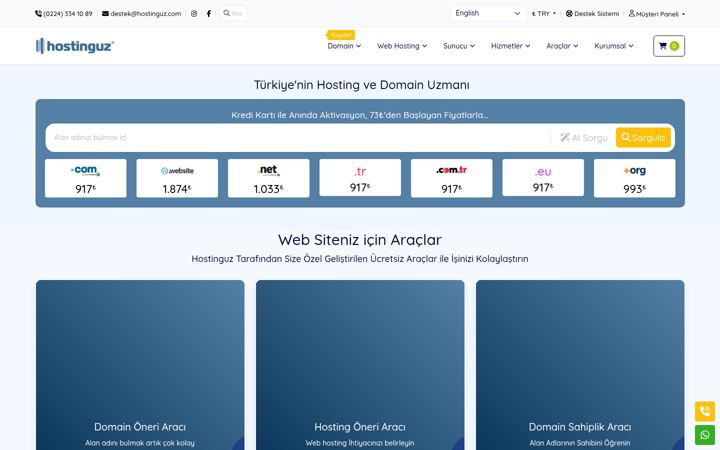720x450 pixels.
Task: Expand the Web Hosting menu
Action: click(402, 46)
